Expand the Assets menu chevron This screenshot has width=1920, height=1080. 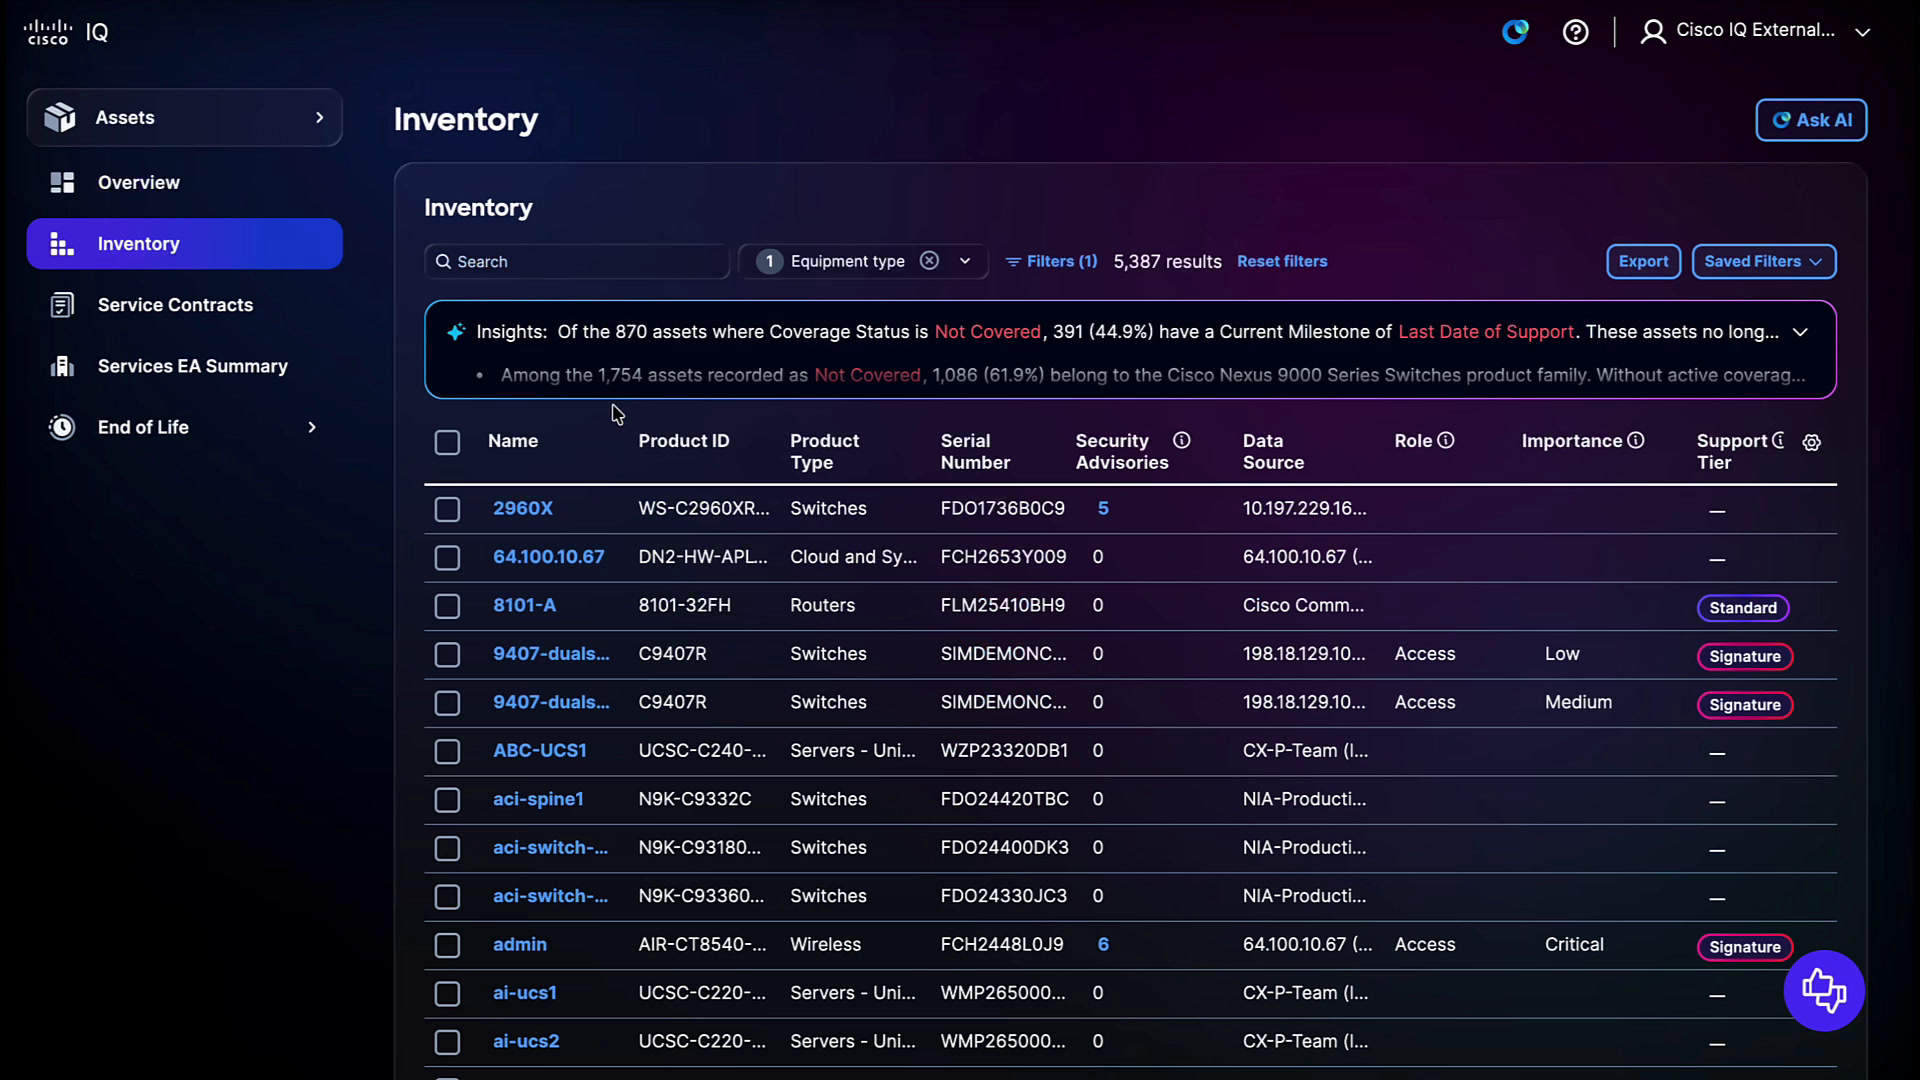tap(320, 117)
